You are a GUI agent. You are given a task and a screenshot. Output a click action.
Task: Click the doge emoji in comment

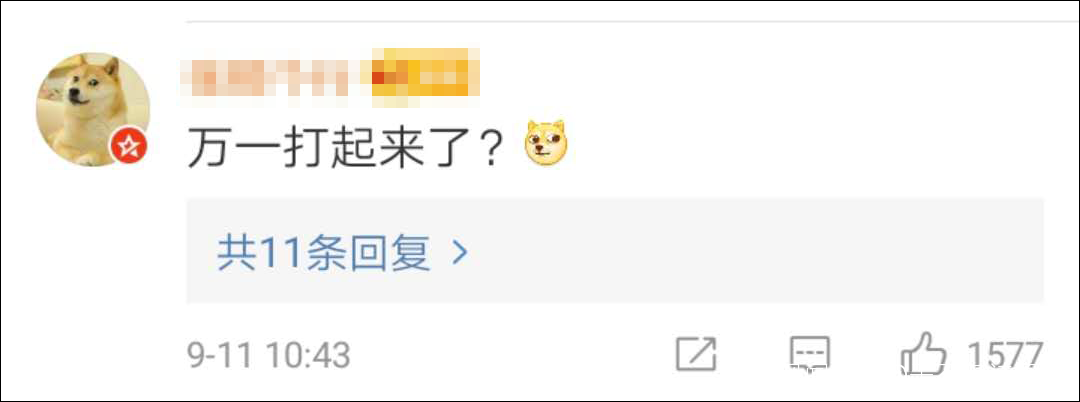546,145
